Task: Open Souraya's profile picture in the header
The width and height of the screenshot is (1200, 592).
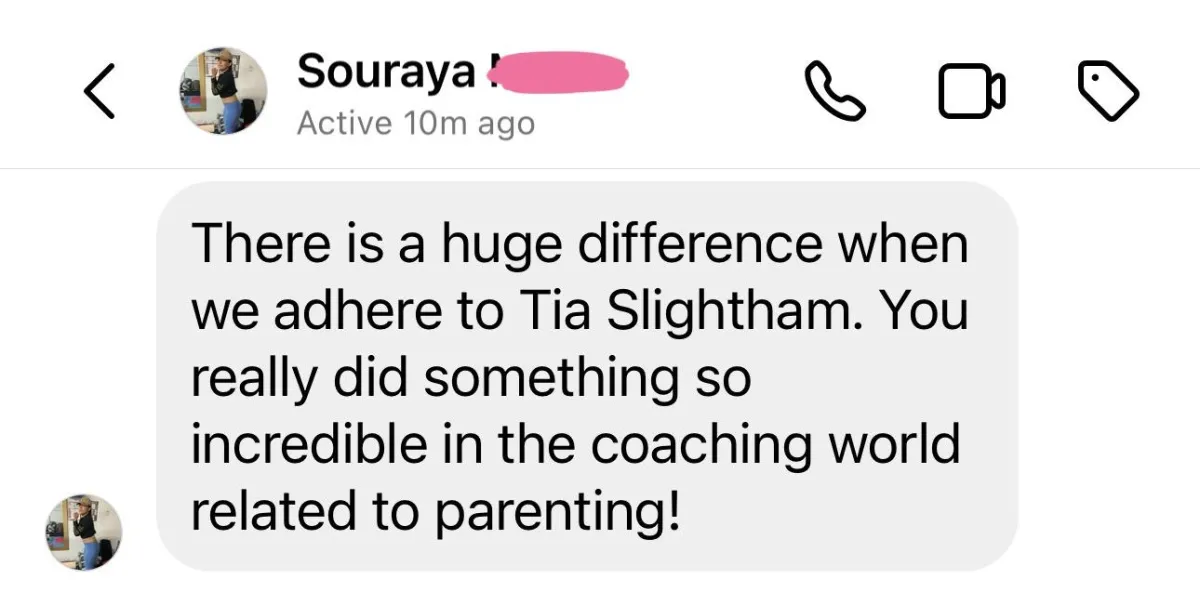Action: [x=222, y=91]
